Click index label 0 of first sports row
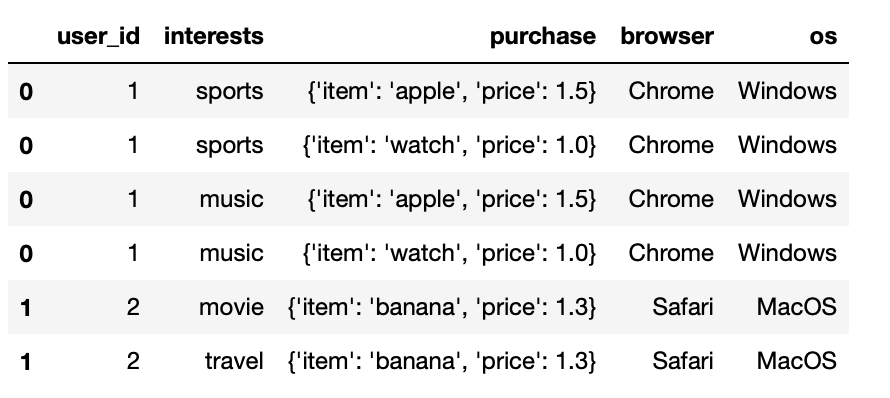This screenshot has height=398, width=890. click(26, 91)
